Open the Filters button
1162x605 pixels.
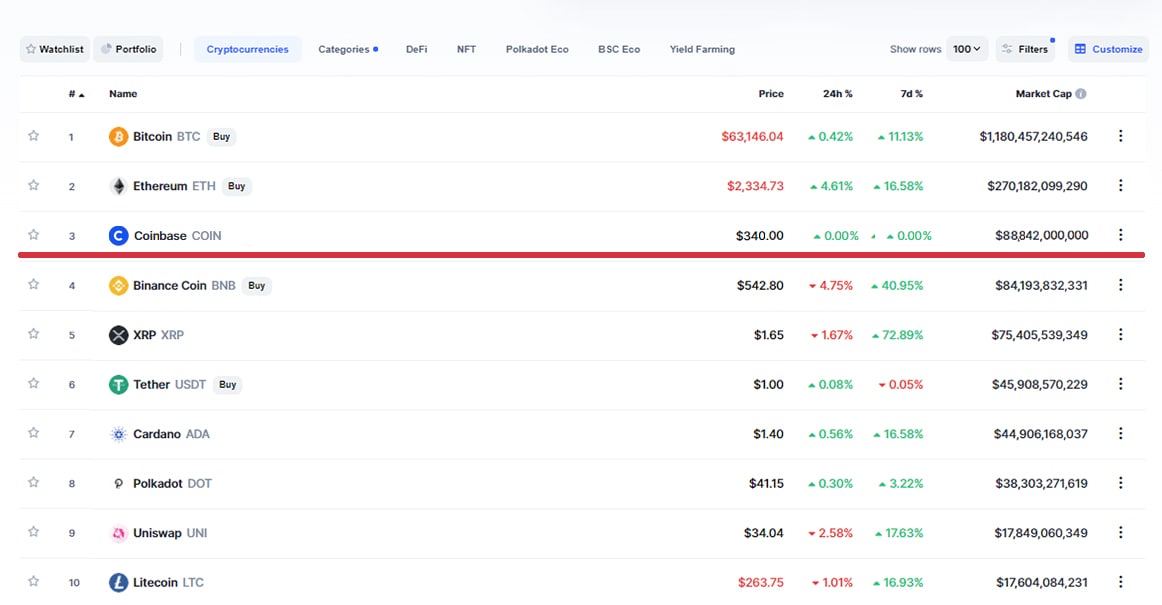click(x=1025, y=49)
